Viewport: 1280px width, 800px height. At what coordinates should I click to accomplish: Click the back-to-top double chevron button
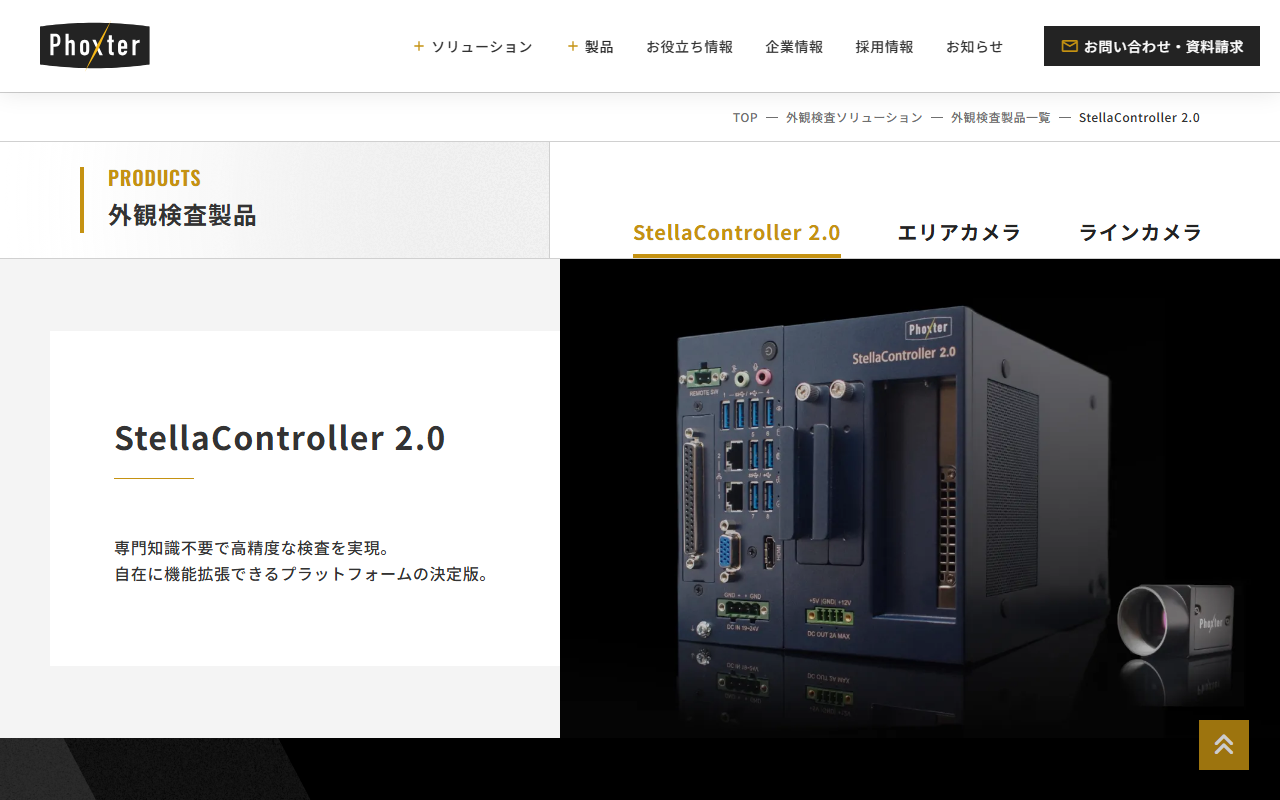point(1224,745)
